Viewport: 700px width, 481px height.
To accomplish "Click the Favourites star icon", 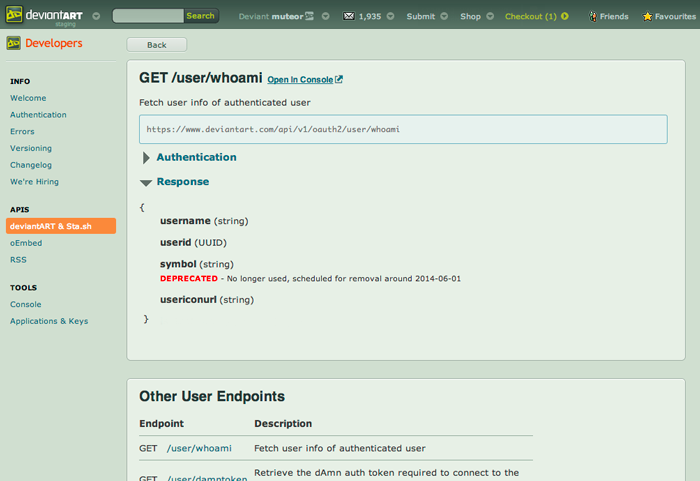I will [x=647, y=17].
